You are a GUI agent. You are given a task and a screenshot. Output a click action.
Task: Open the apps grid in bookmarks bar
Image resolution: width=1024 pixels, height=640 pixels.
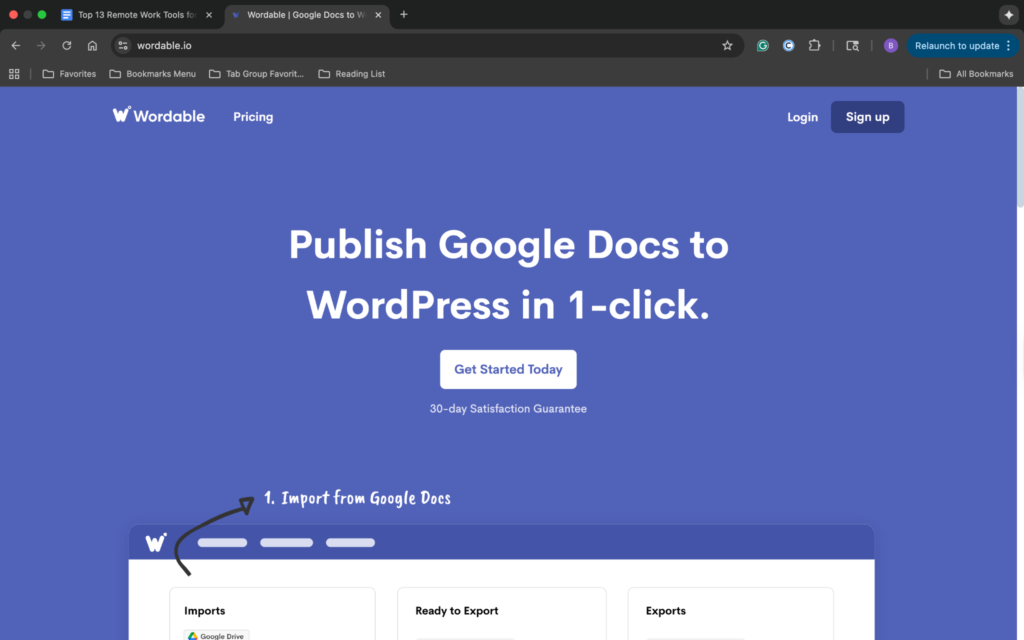pyautogui.click(x=14, y=74)
